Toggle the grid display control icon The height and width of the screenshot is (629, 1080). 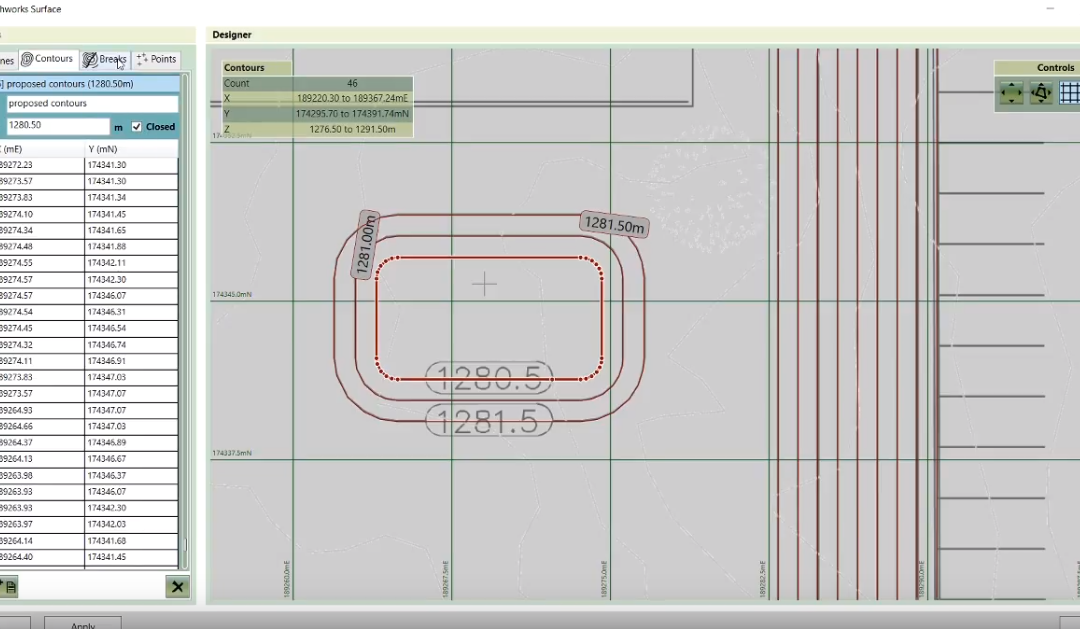coord(1069,92)
